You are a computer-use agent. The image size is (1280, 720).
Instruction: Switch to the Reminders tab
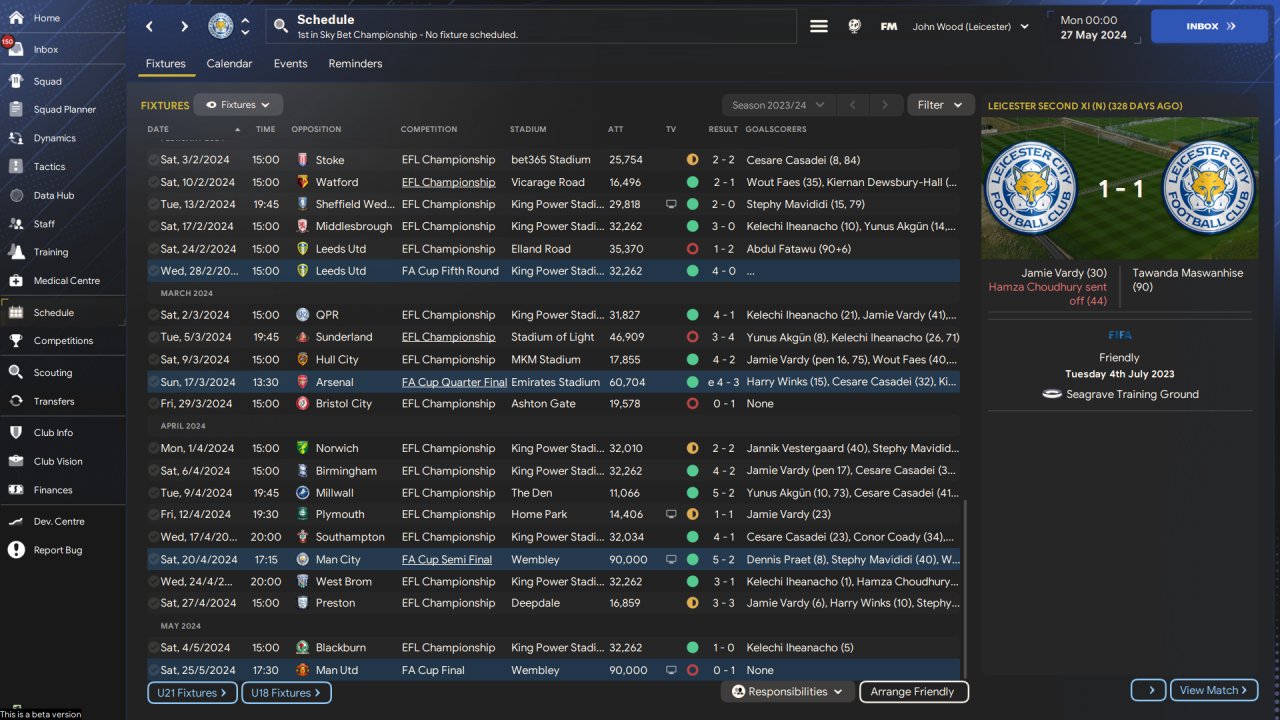point(355,64)
